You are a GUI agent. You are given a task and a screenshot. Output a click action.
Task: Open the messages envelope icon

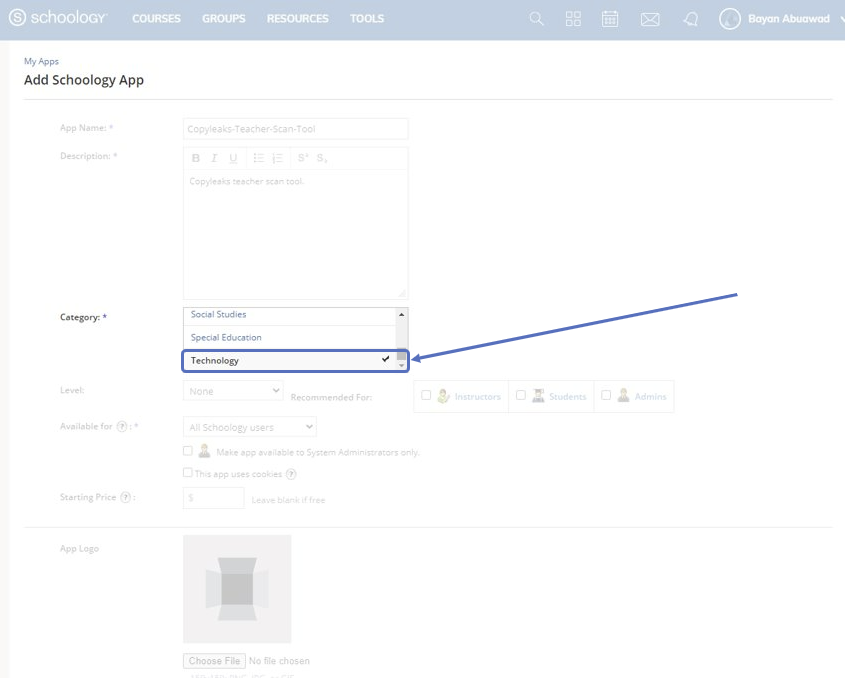coord(650,20)
